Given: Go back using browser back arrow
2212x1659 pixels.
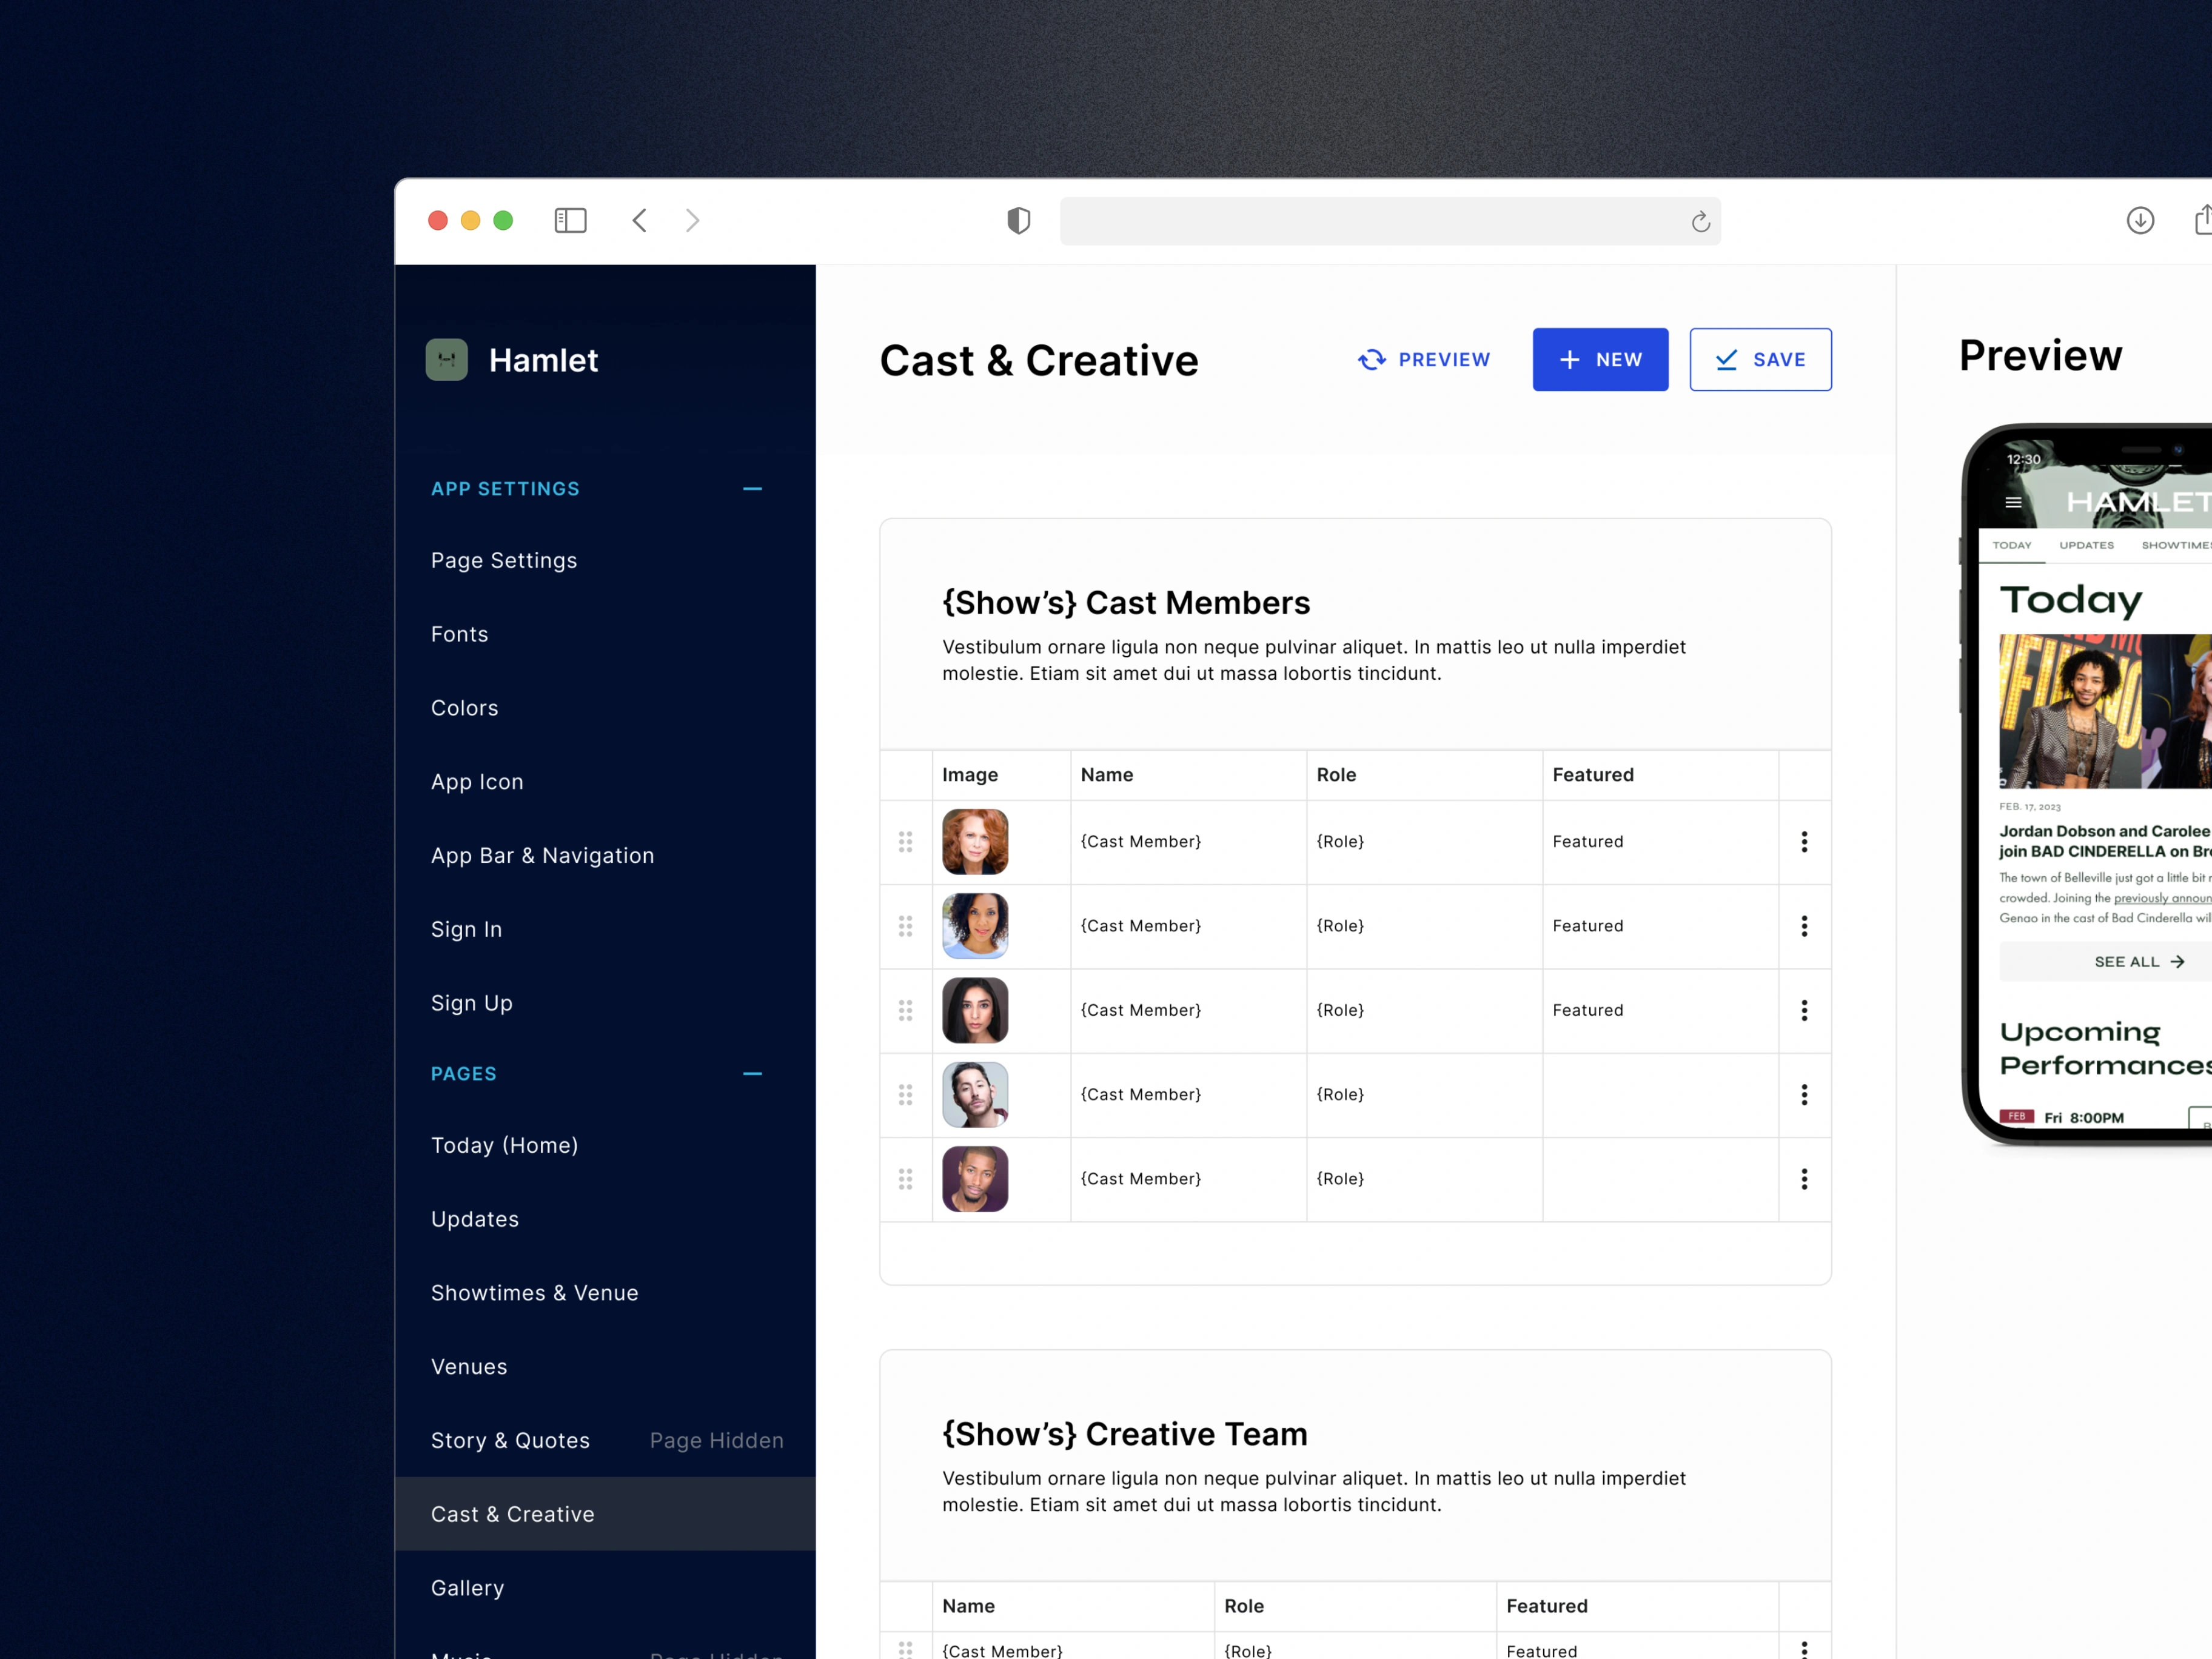Looking at the screenshot, I should coord(640,220).
